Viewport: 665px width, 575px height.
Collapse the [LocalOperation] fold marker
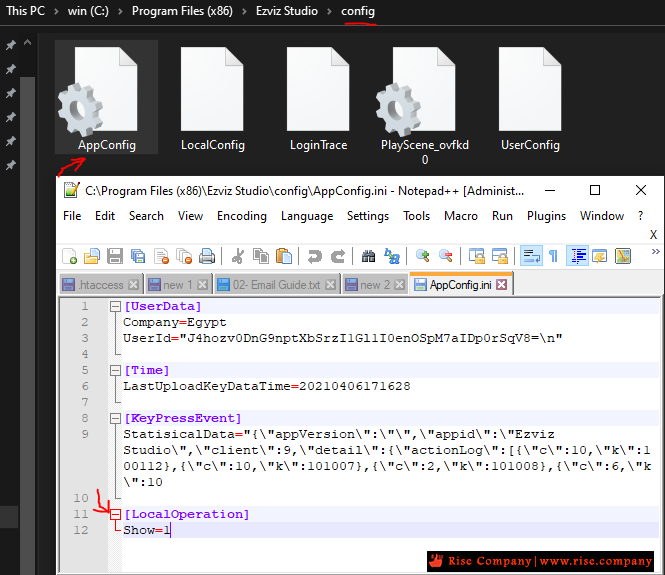(x=115, y=514)
